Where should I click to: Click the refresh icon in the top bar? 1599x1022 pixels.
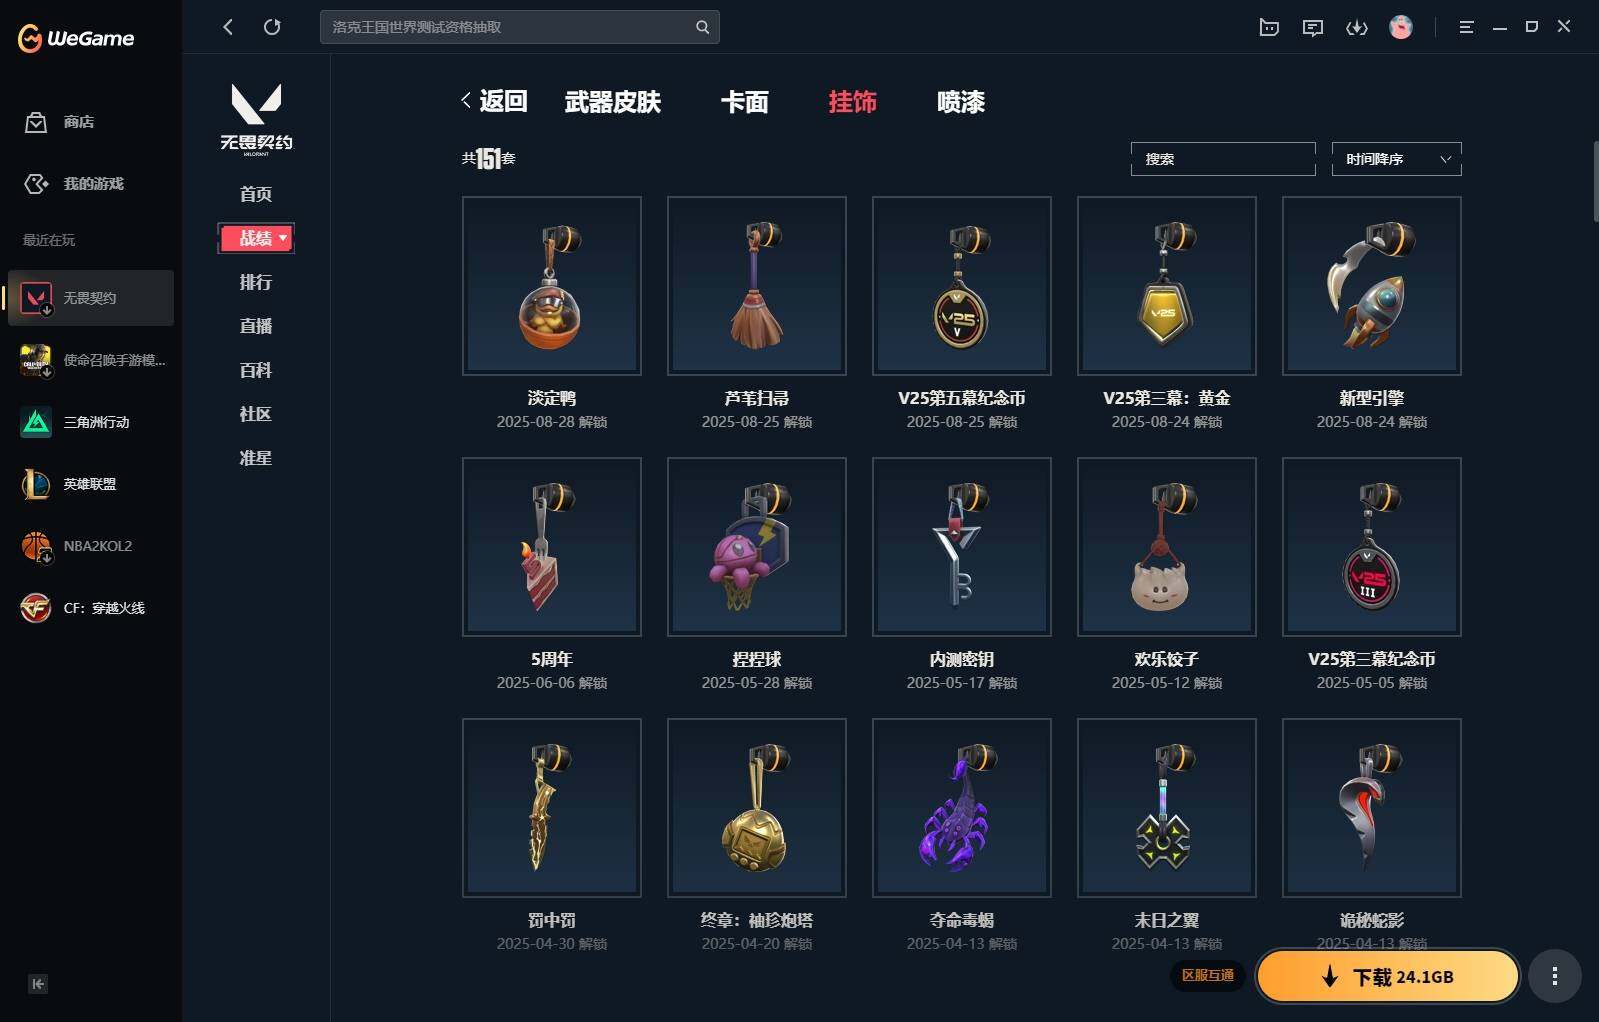[272, 27]
